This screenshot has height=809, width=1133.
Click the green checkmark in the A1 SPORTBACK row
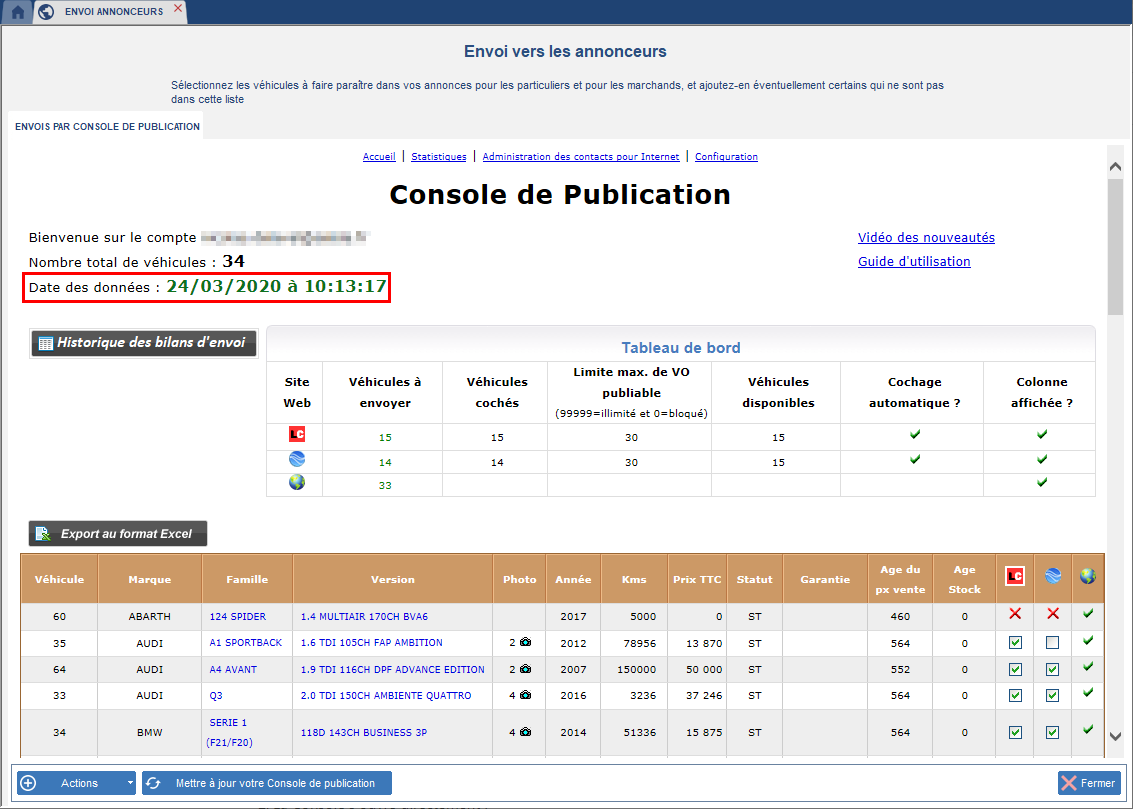pos(1088,641)
